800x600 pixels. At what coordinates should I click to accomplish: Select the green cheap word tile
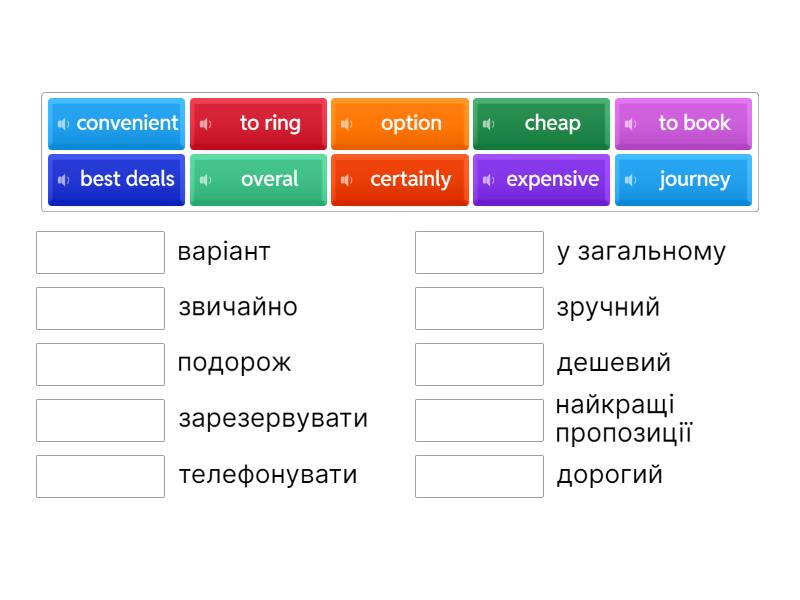pos(552,124)
